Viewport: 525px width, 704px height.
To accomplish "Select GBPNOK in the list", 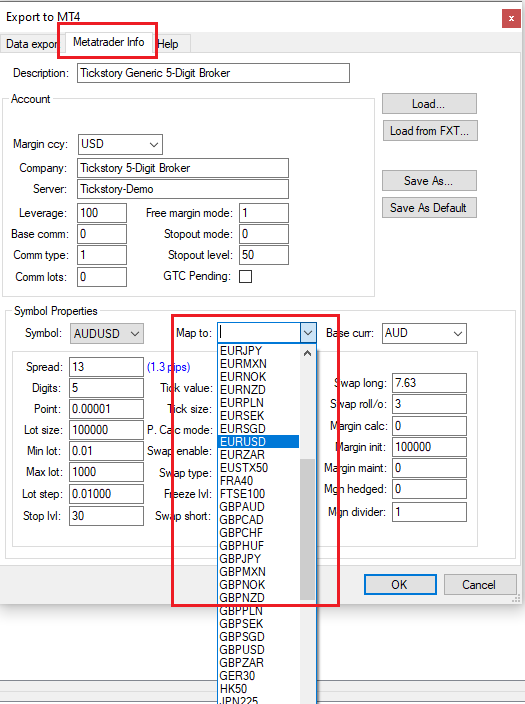I will (x=259, y=585).
